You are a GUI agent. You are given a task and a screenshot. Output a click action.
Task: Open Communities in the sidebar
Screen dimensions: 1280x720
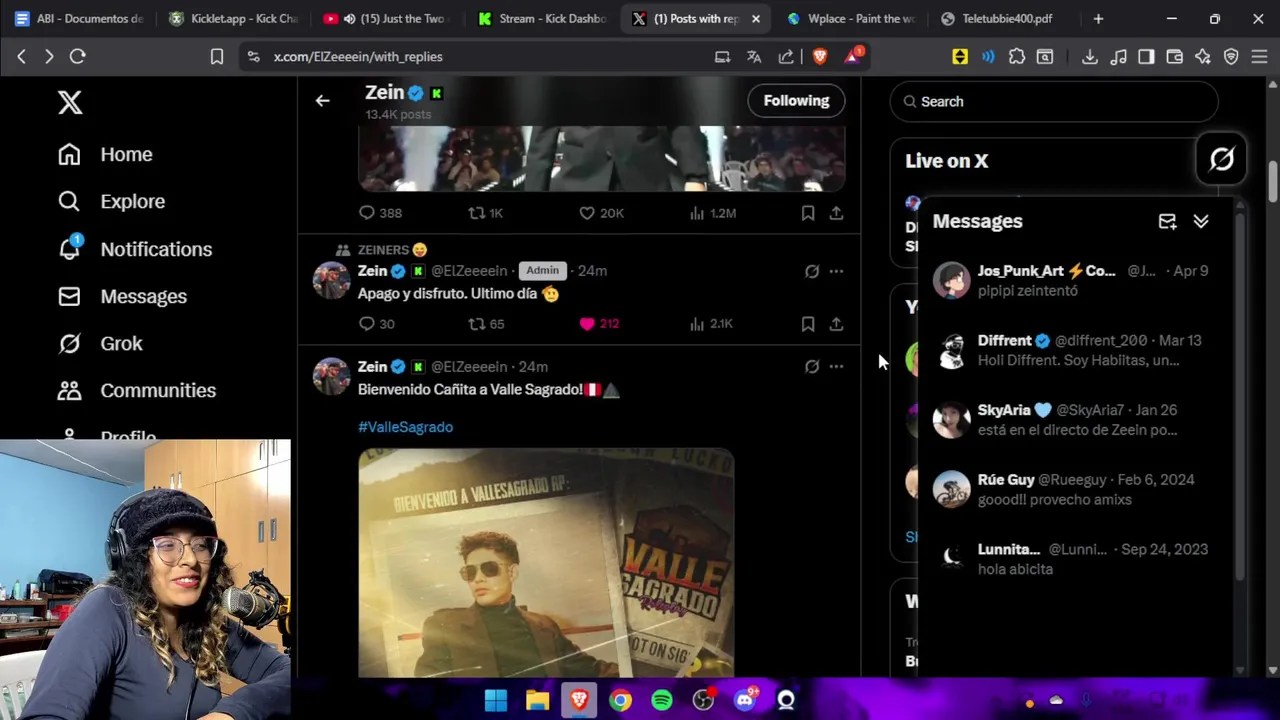137,390
